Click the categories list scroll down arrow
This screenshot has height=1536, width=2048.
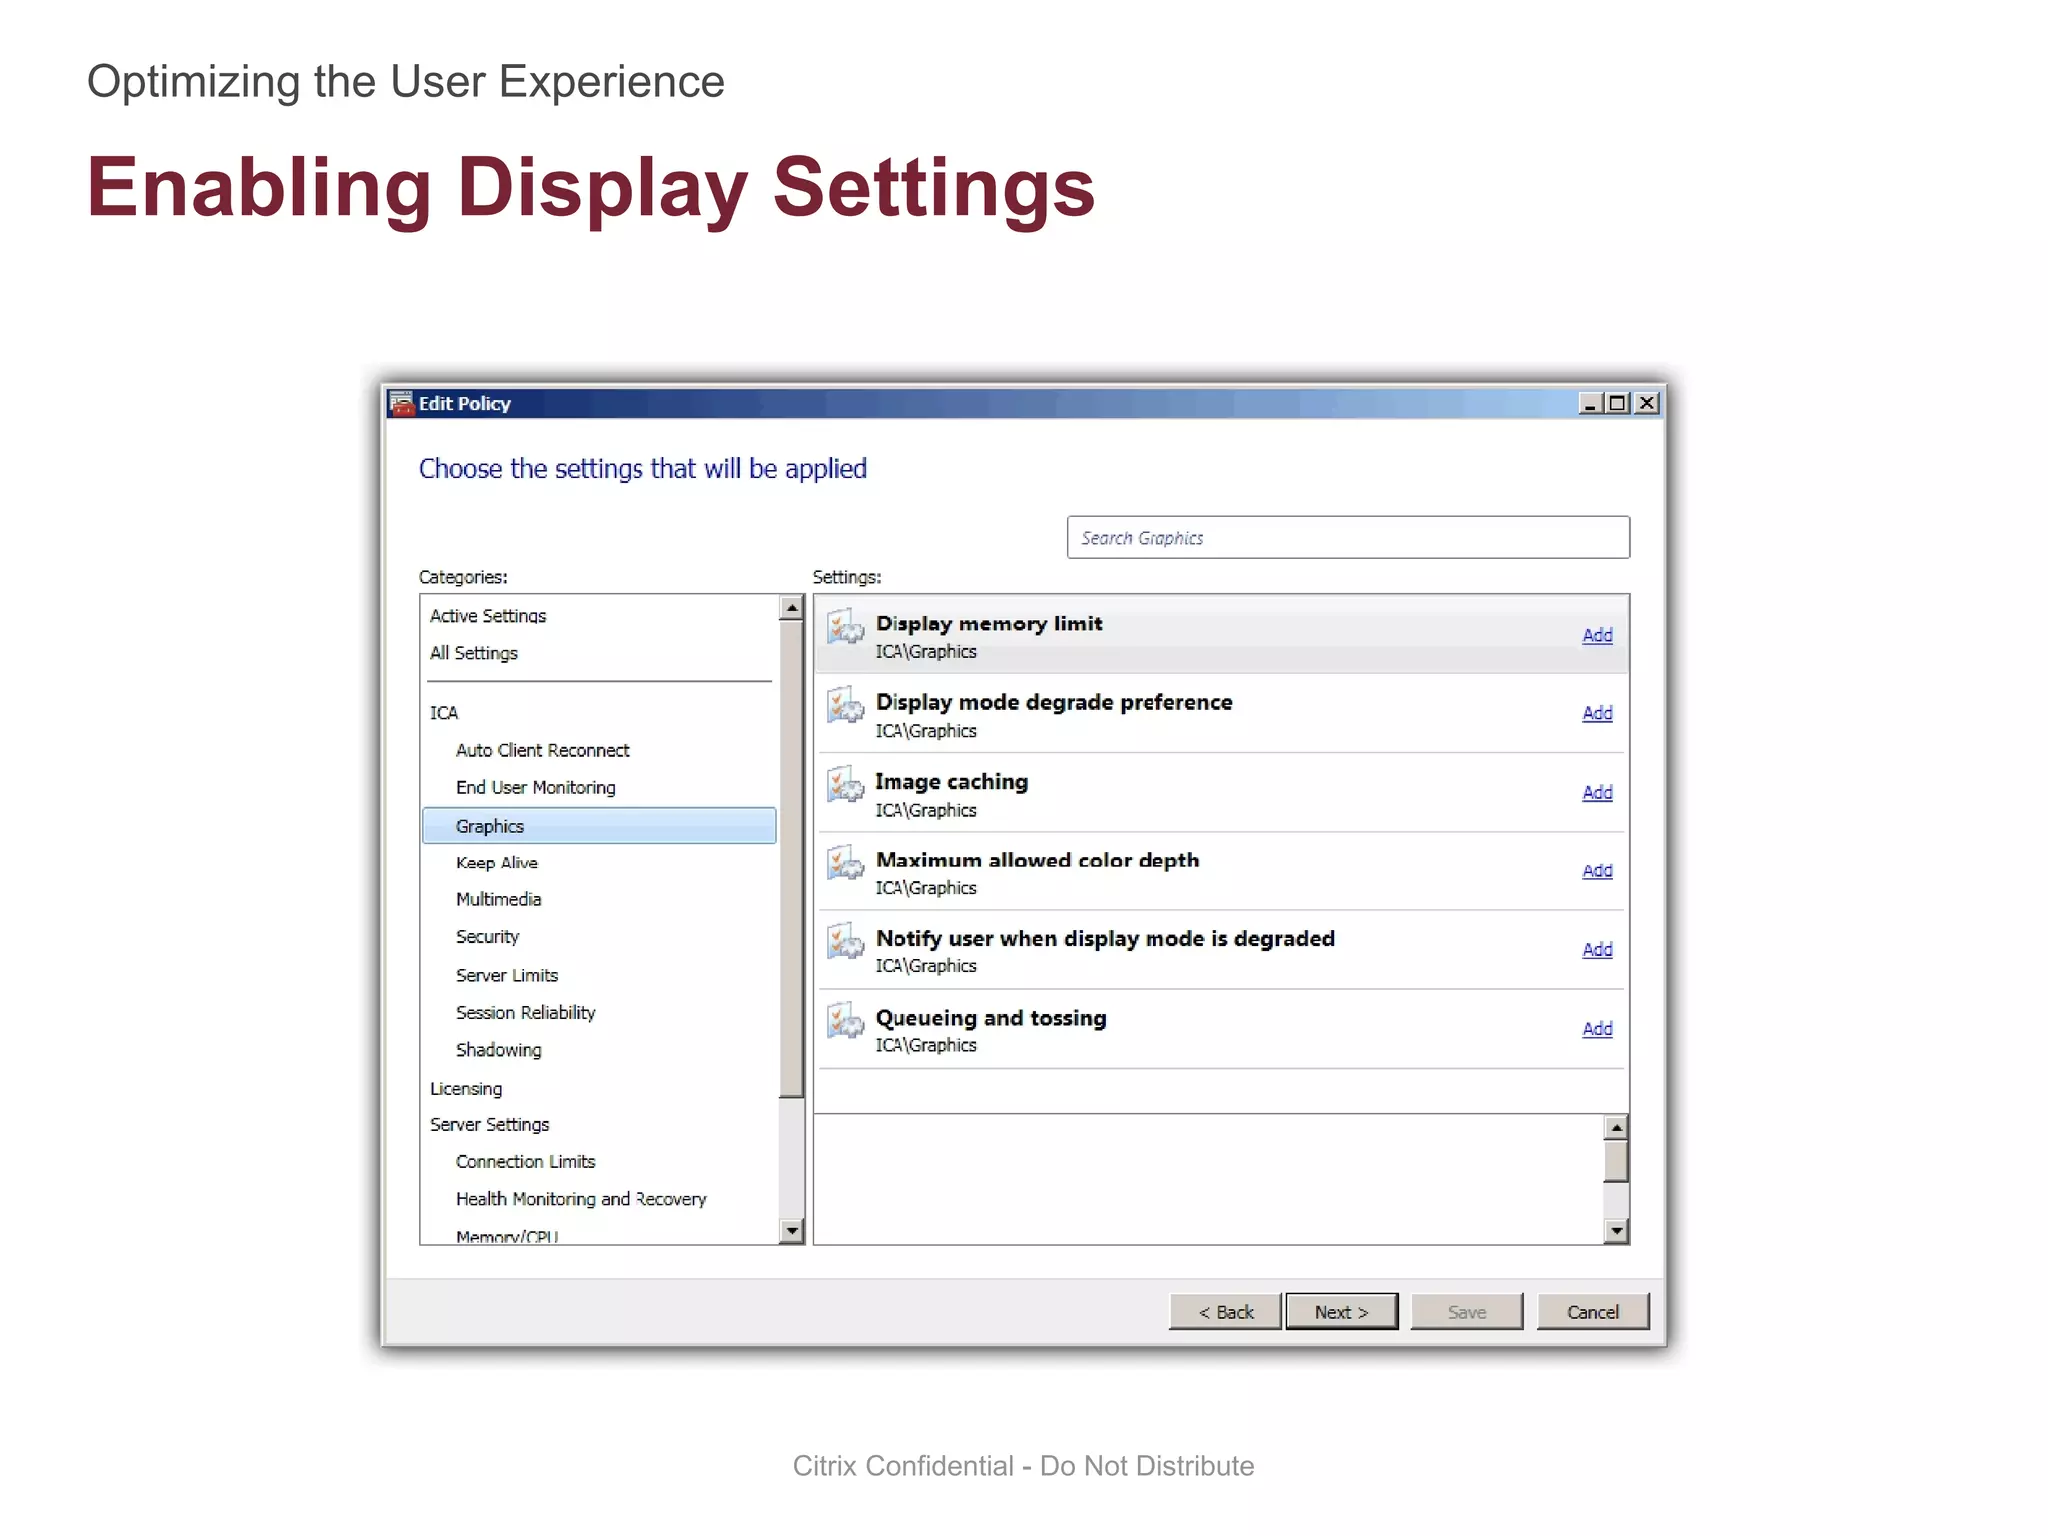click(x=792, y=1231)
